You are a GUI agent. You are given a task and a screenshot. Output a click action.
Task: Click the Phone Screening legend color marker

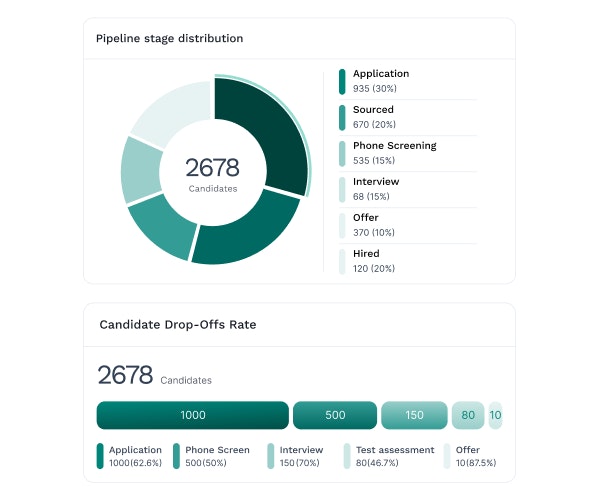tap(342, 153)
